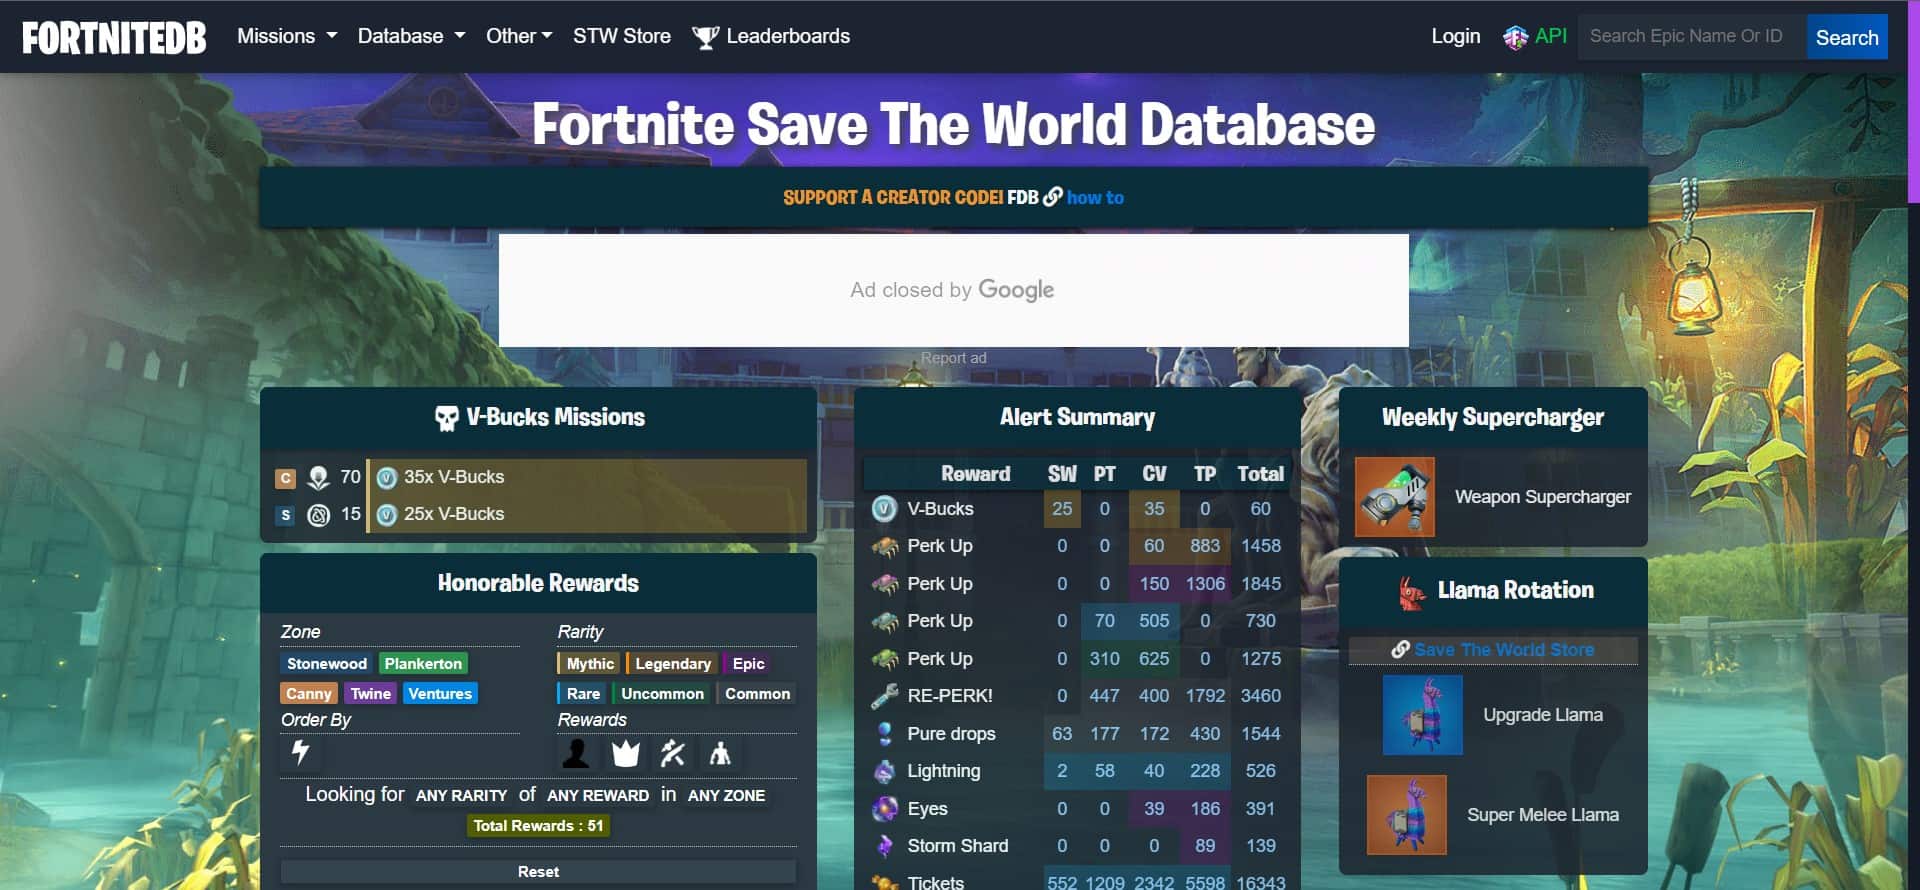Screen dimensions: 1920x890
Task: Click the Total Rewards : 51 badge
Action: coord(538,826)
